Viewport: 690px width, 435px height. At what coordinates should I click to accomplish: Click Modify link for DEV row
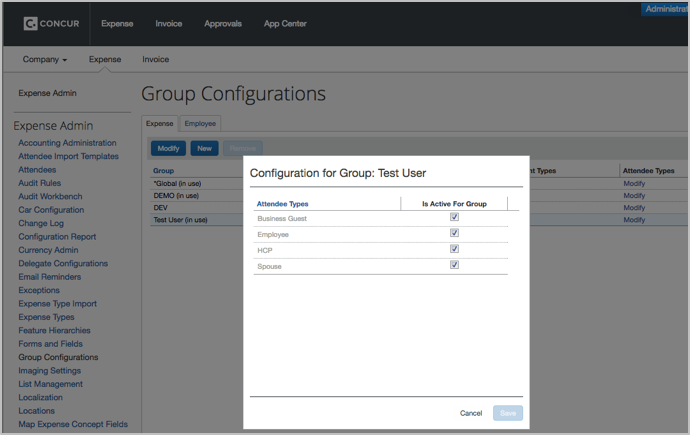[x=634, y=207]
